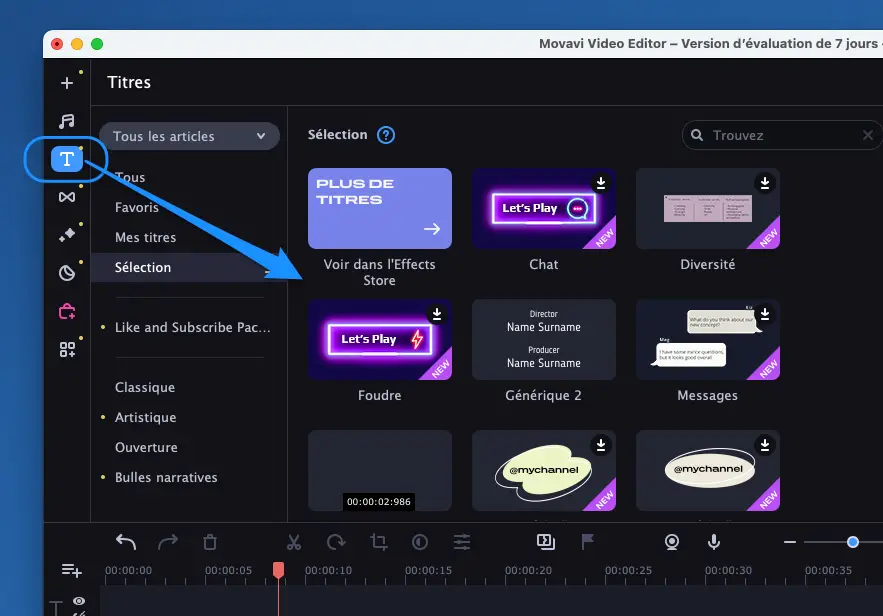Viewport: 883px width, 616px height.
Task: Open clip properties sliders icon
Action: point(462,542)
